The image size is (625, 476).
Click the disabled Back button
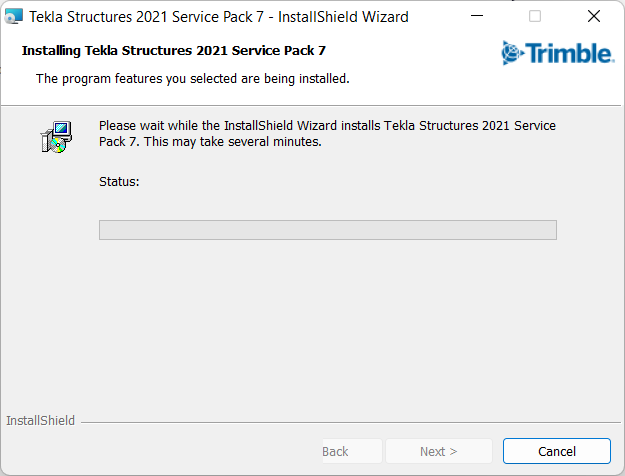click(x=335, y=451)
